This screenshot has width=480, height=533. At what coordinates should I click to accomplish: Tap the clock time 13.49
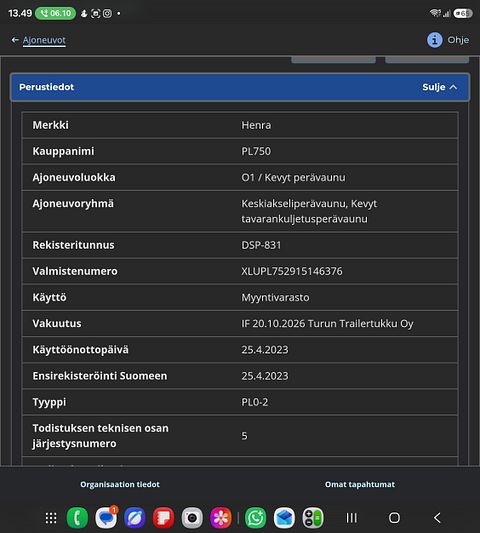pos(20,13)
